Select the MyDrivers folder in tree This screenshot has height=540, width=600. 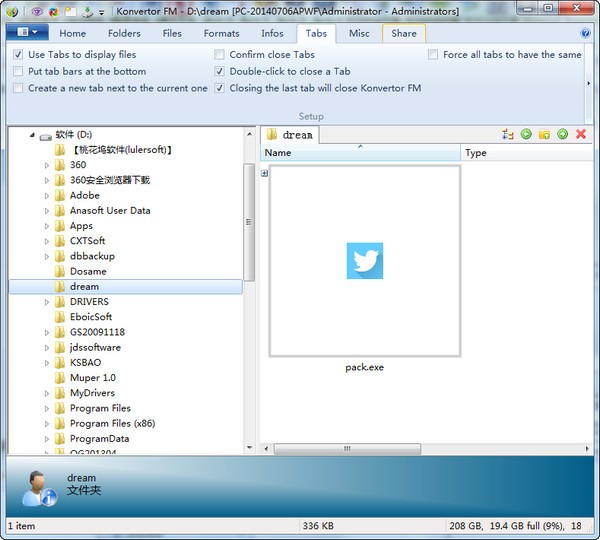(92, 393)
